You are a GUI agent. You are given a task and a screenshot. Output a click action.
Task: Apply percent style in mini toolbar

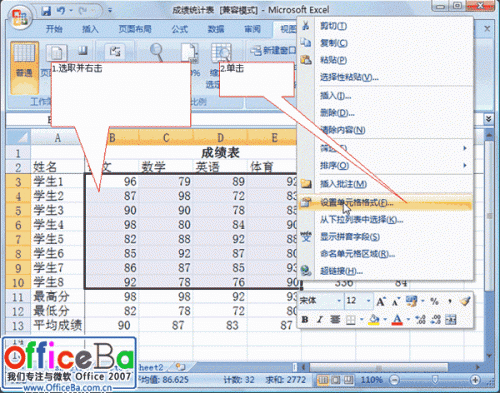(x=434, y=301)
